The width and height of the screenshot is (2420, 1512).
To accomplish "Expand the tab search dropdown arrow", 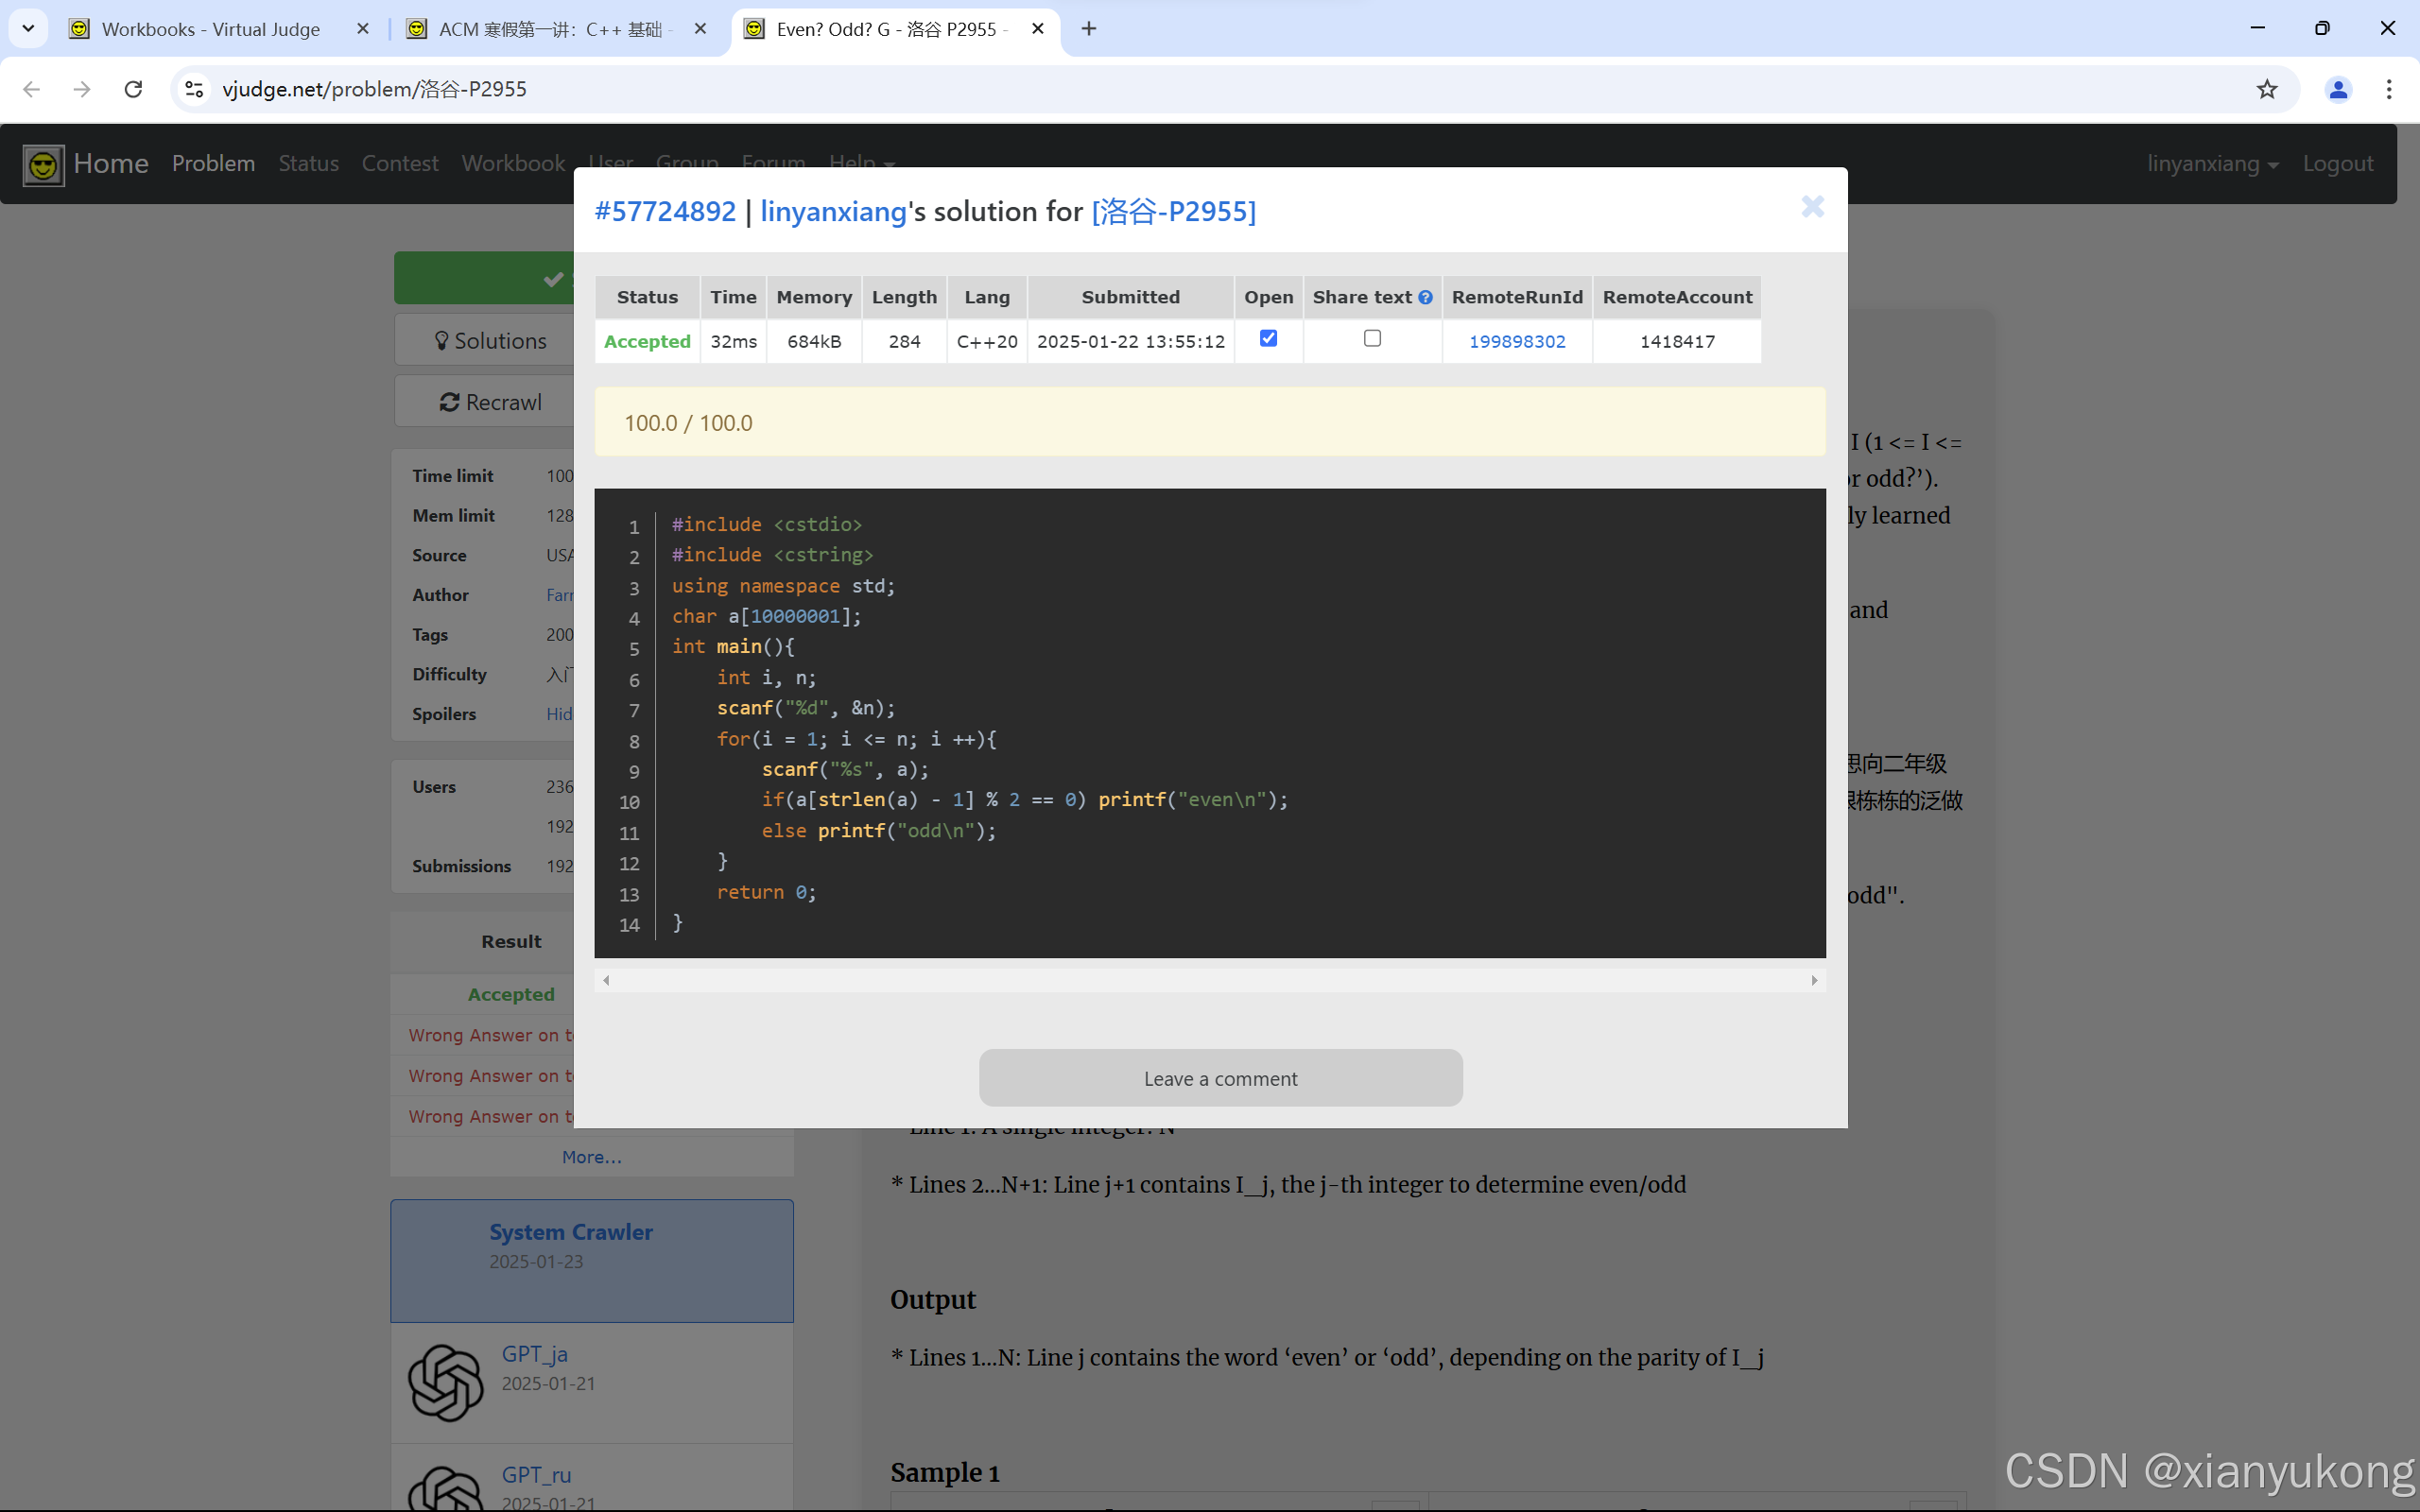I will coord(28,29).
